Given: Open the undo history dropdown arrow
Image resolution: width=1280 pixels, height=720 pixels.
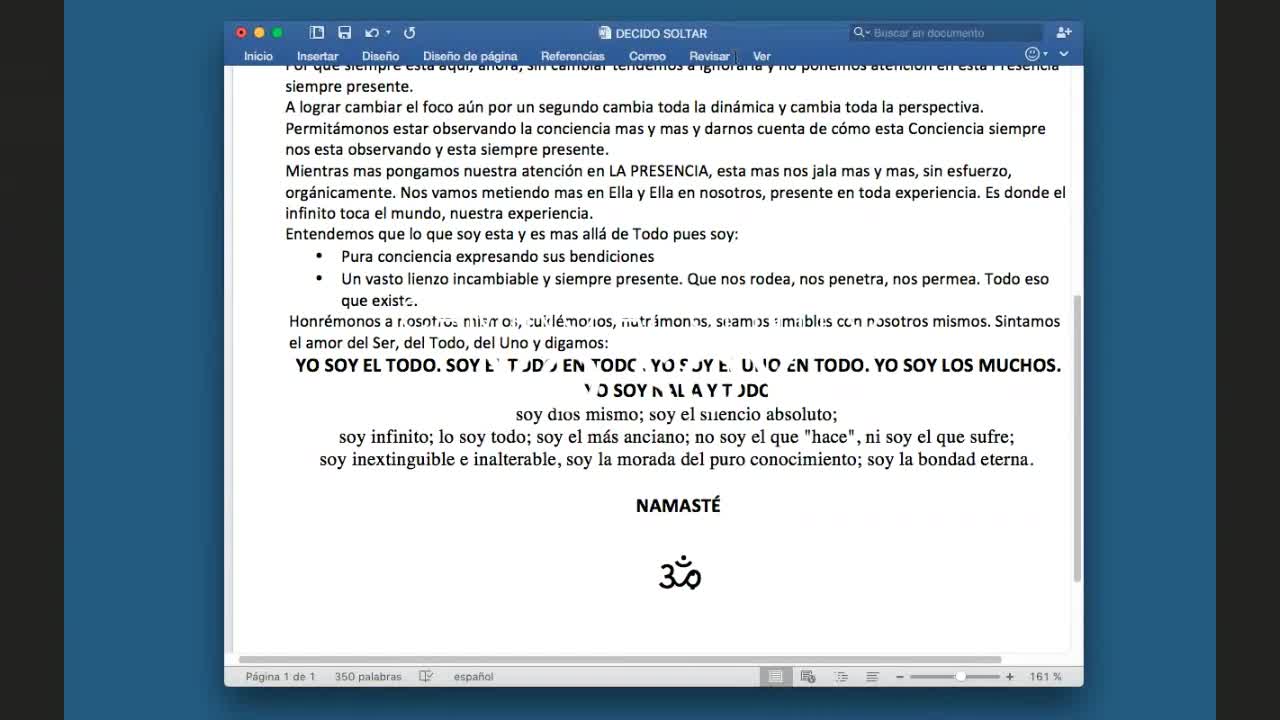Looking at the screenshot, I should (388, 33).
